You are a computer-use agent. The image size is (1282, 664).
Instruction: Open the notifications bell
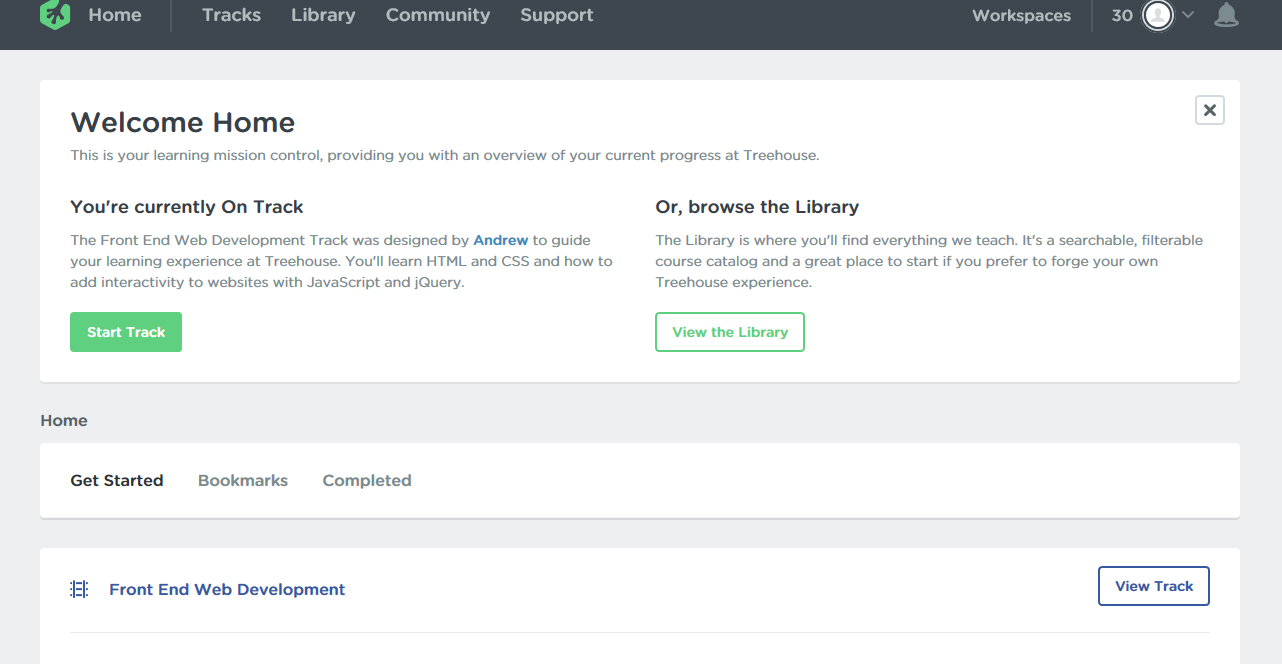point(1226,15)
